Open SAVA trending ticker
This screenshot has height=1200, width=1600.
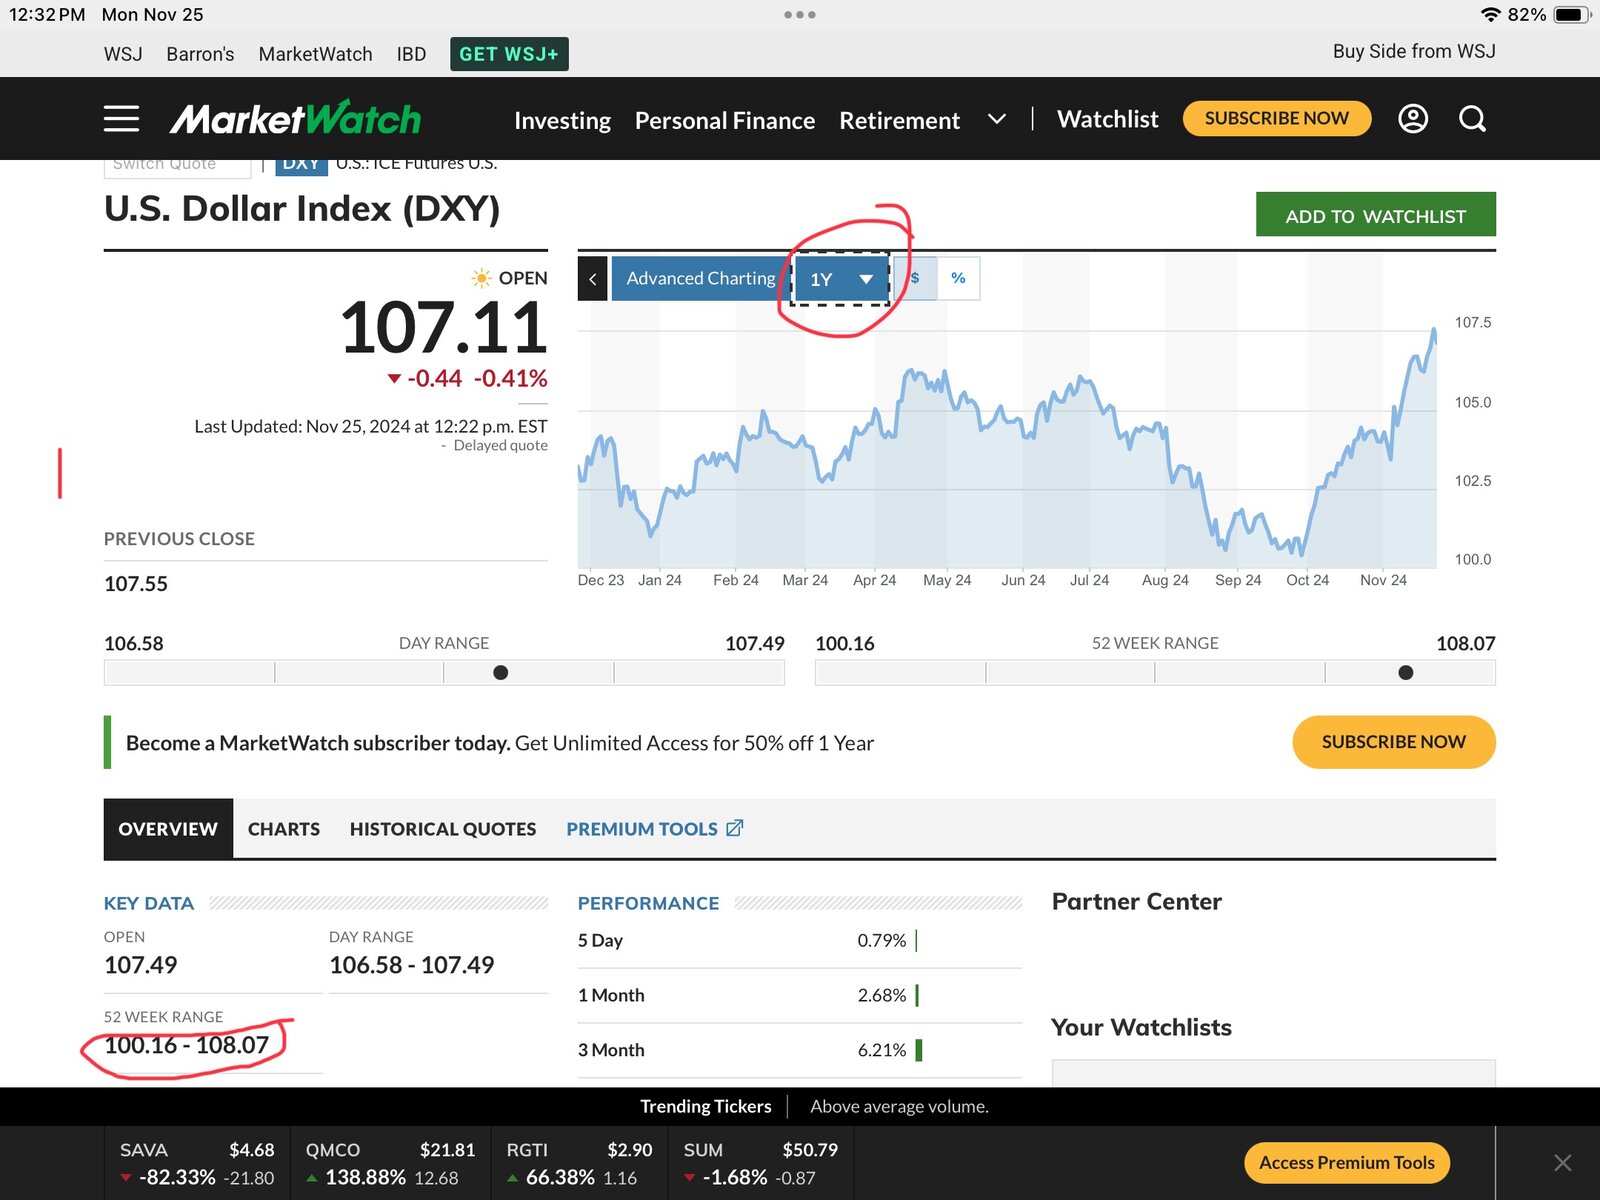pos(197,1163)
